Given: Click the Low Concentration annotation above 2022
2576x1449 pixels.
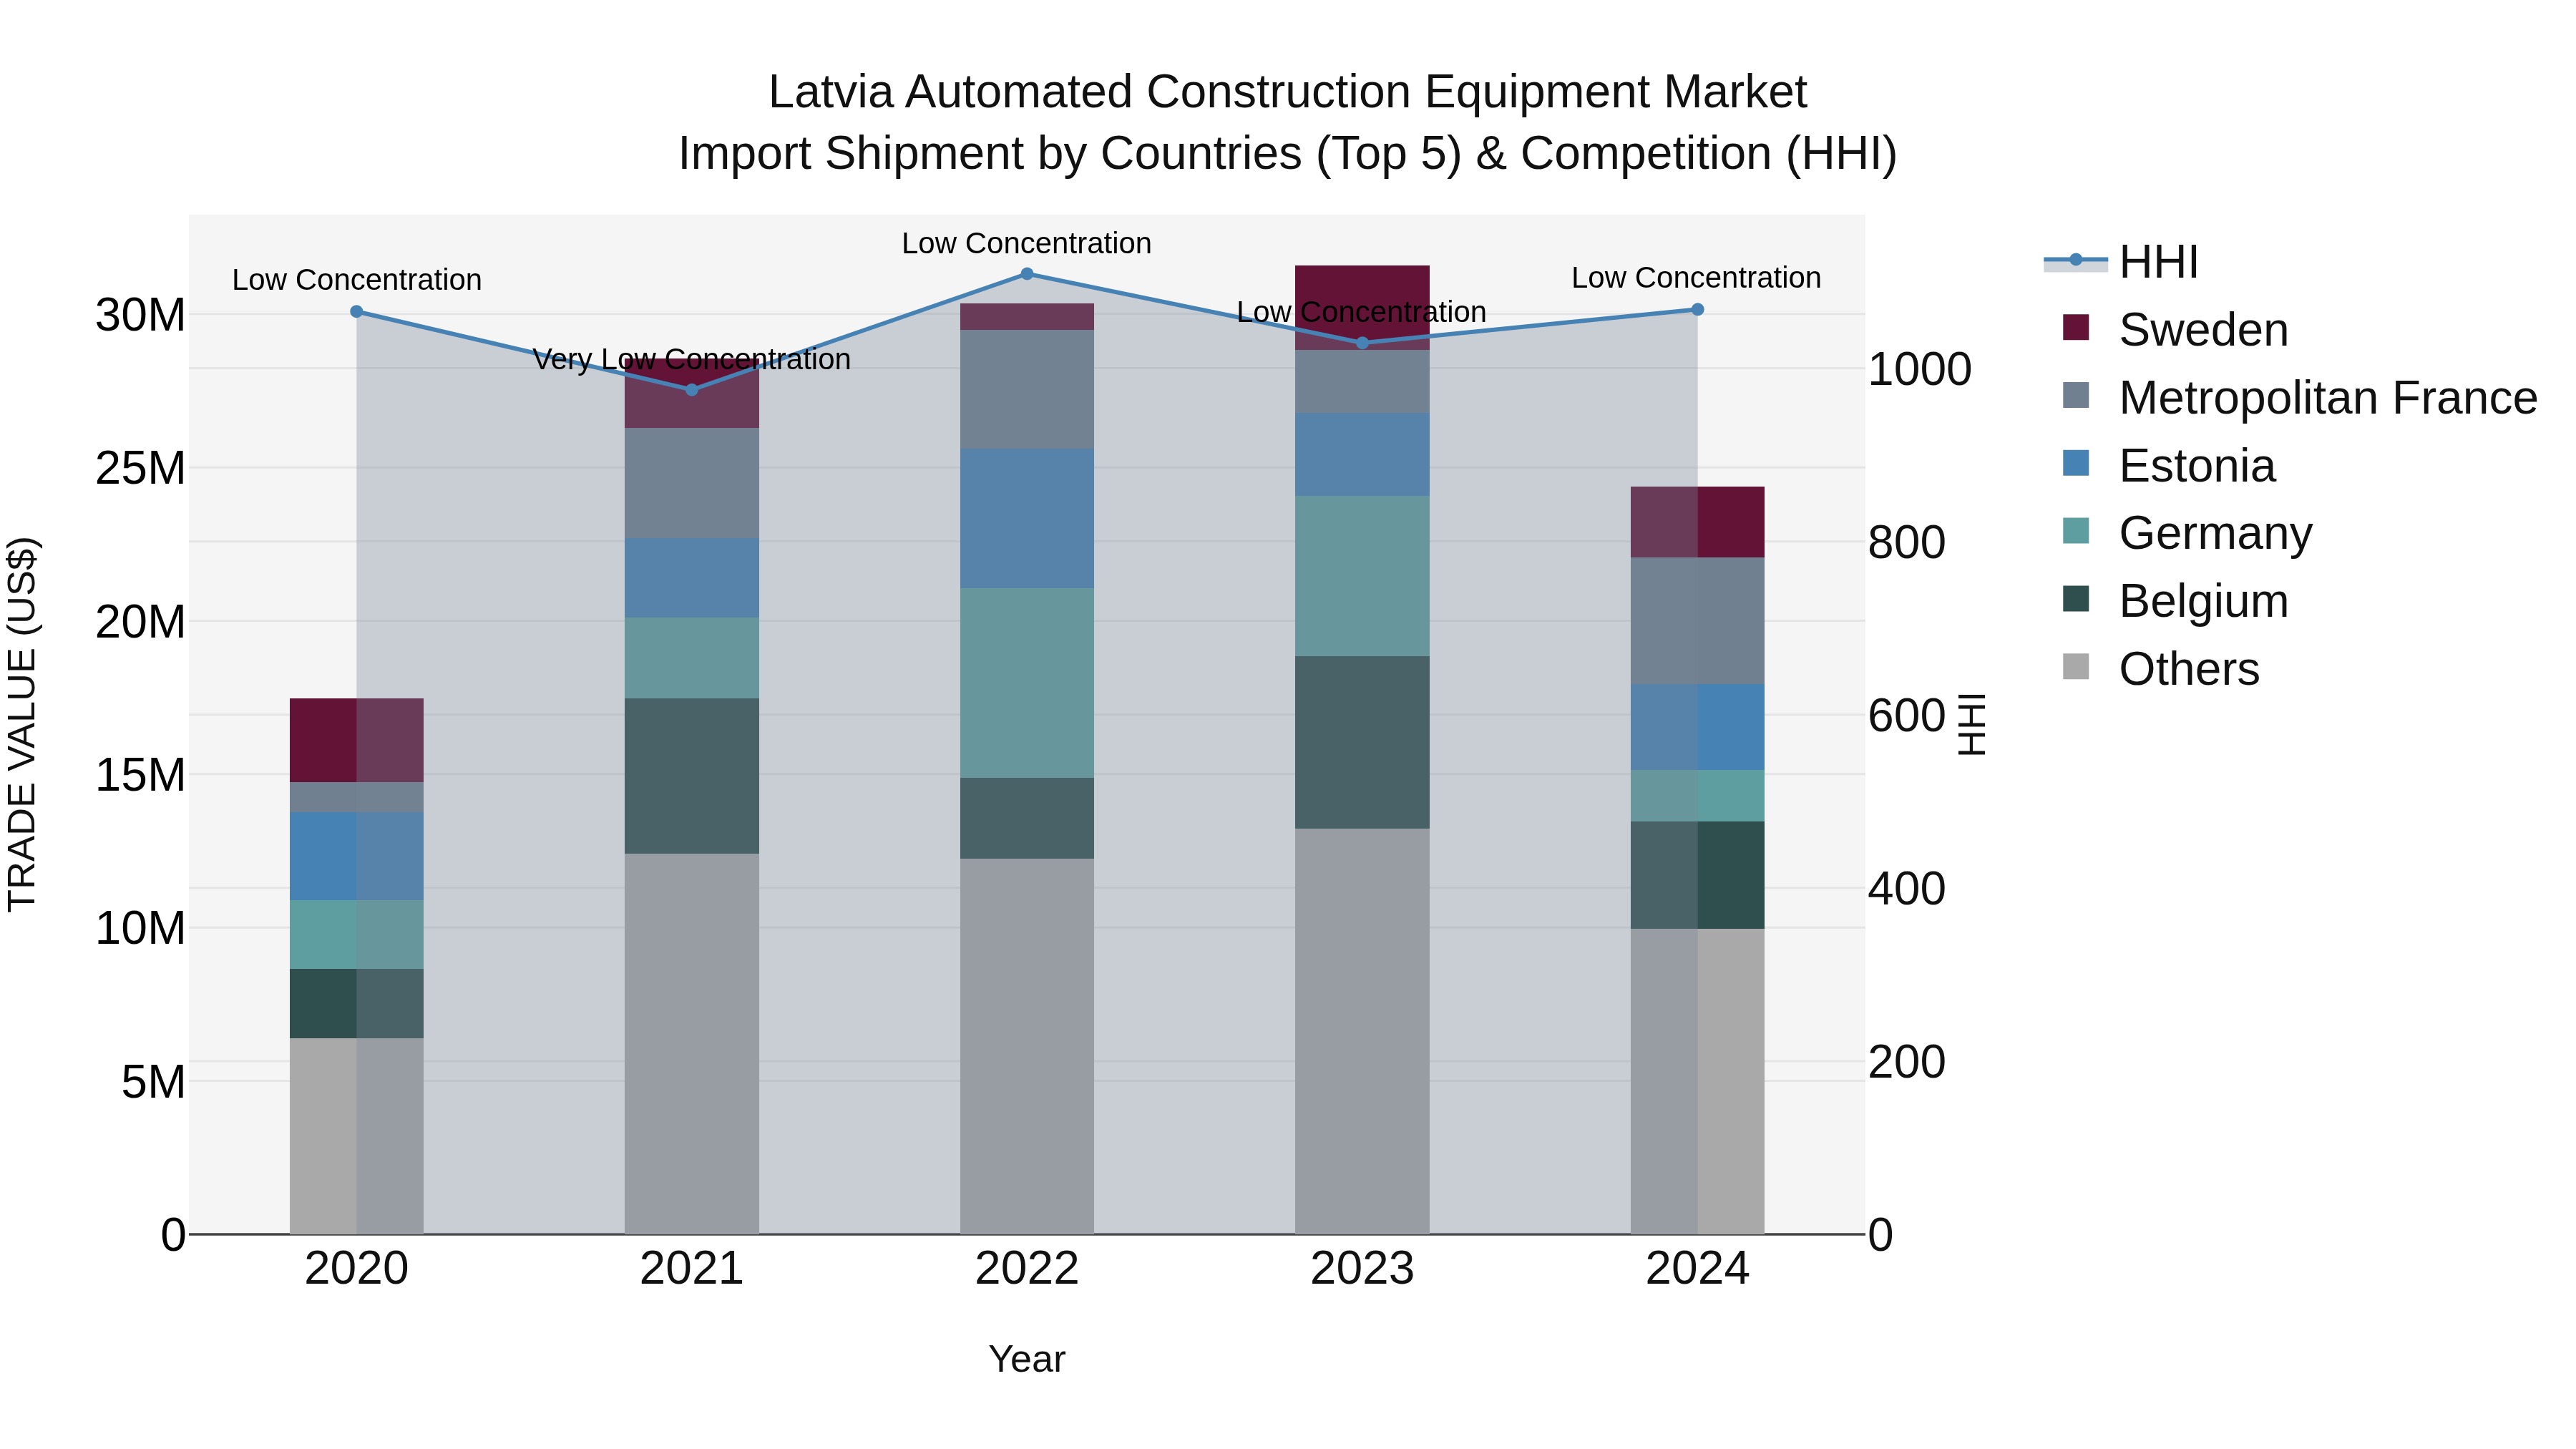Looking at the screenshot, I should point(1027,243).
